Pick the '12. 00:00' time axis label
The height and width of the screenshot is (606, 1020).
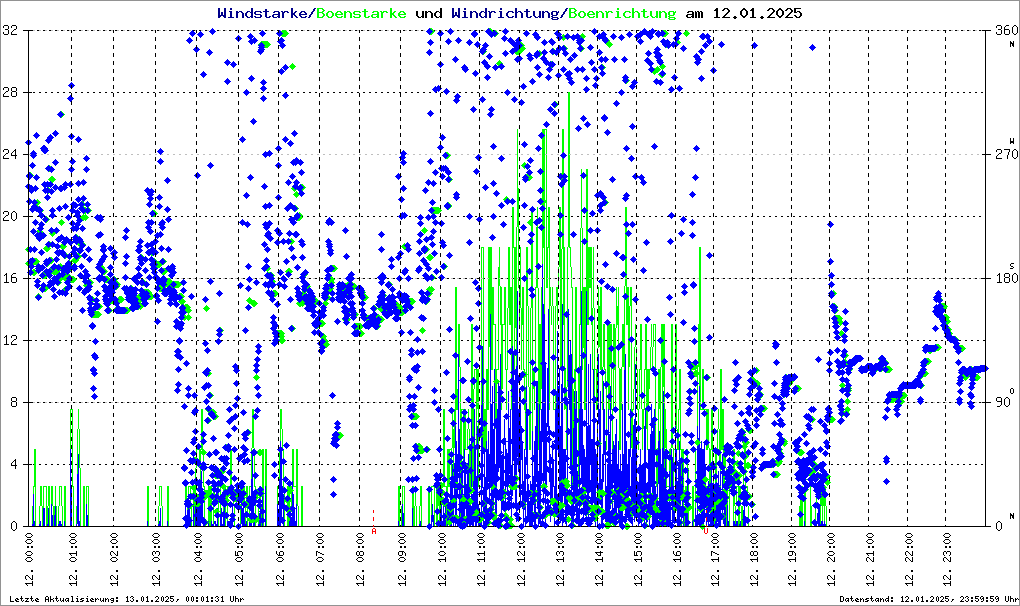coord(29,560)
